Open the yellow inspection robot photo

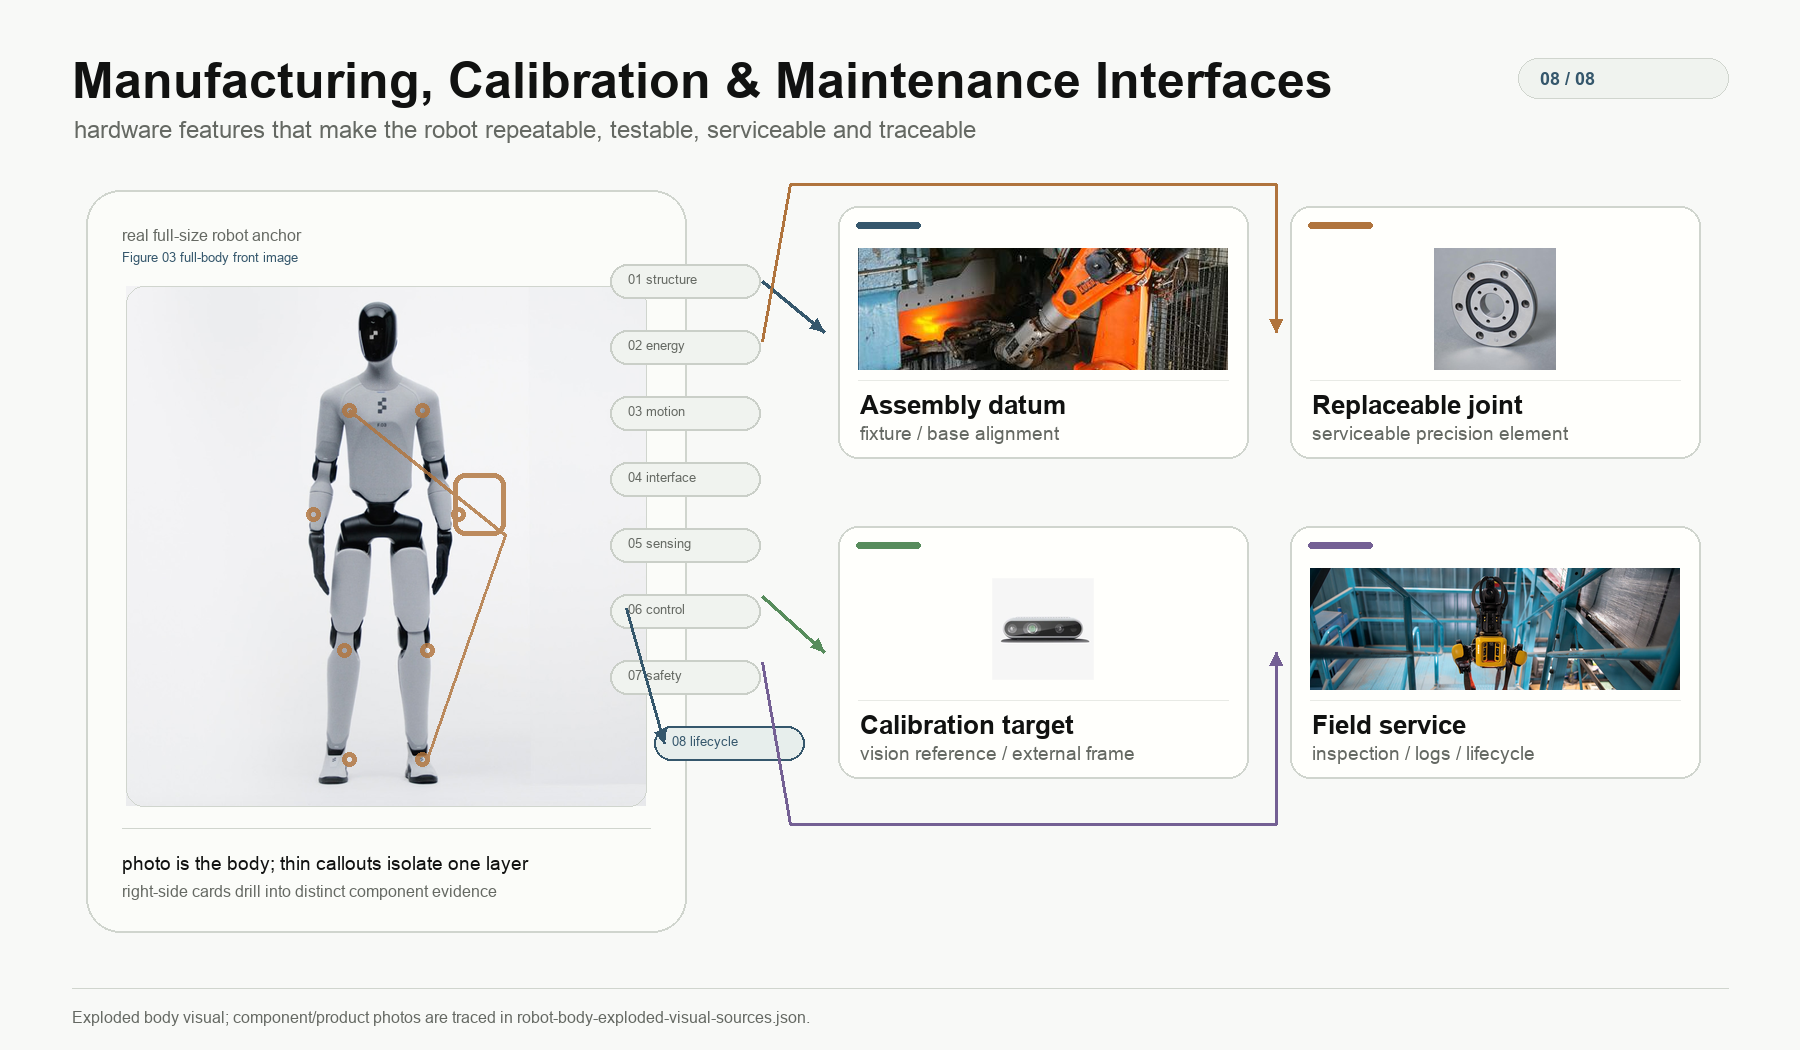pyautogui.click(x=1495, y=629)
